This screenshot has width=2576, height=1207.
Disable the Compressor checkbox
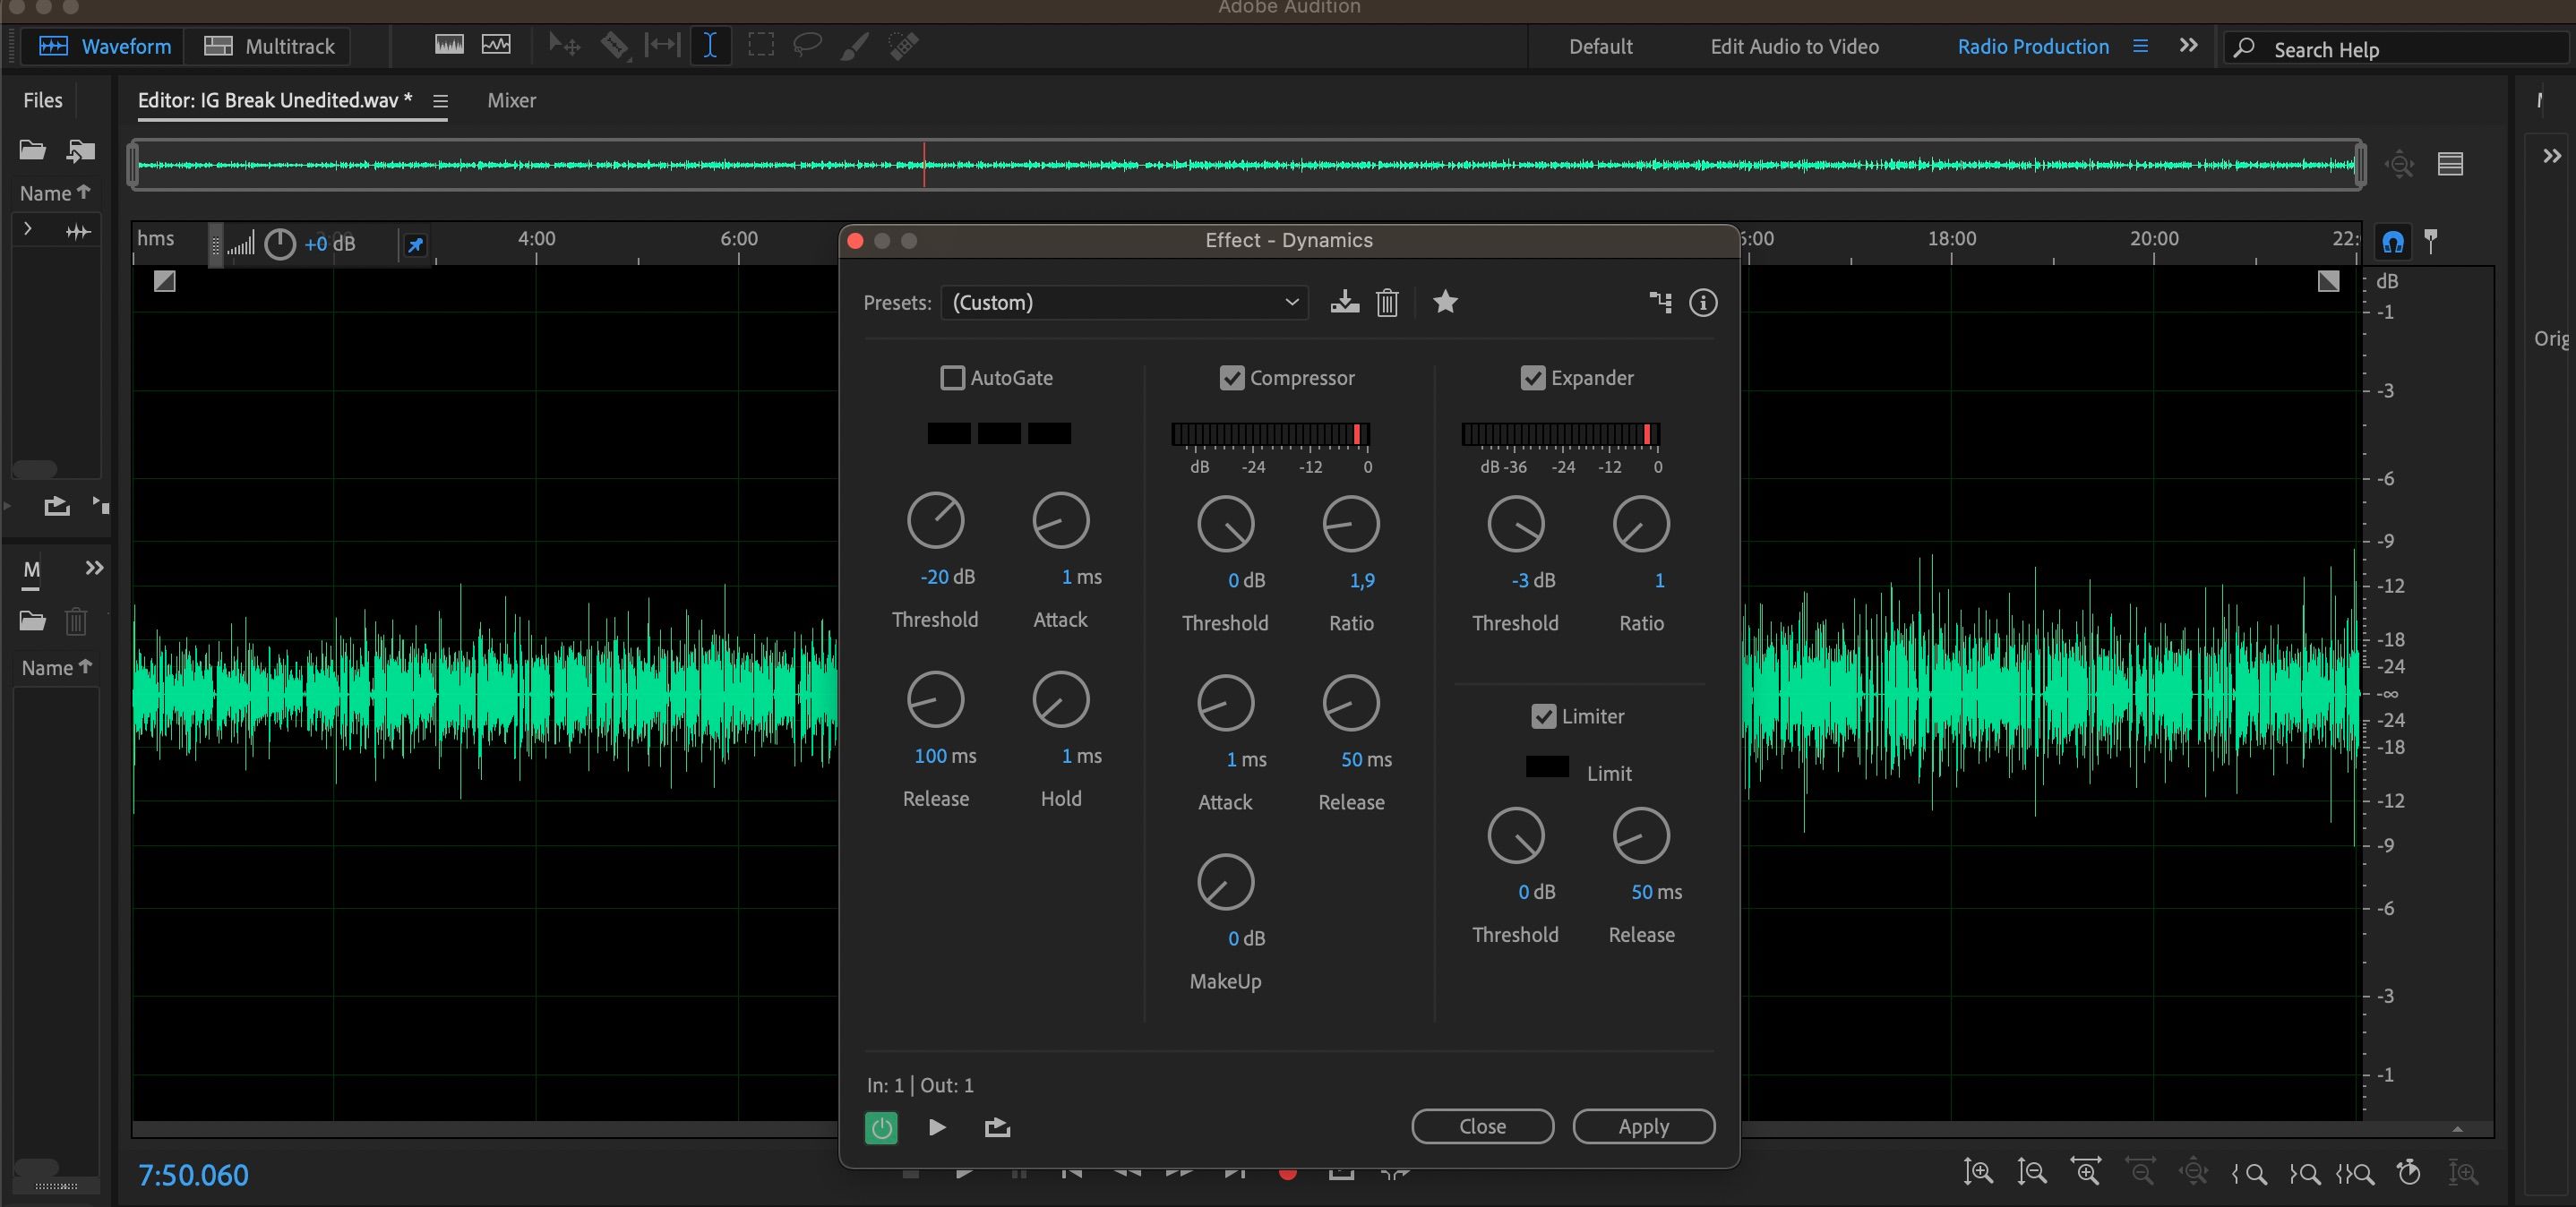1232,378
